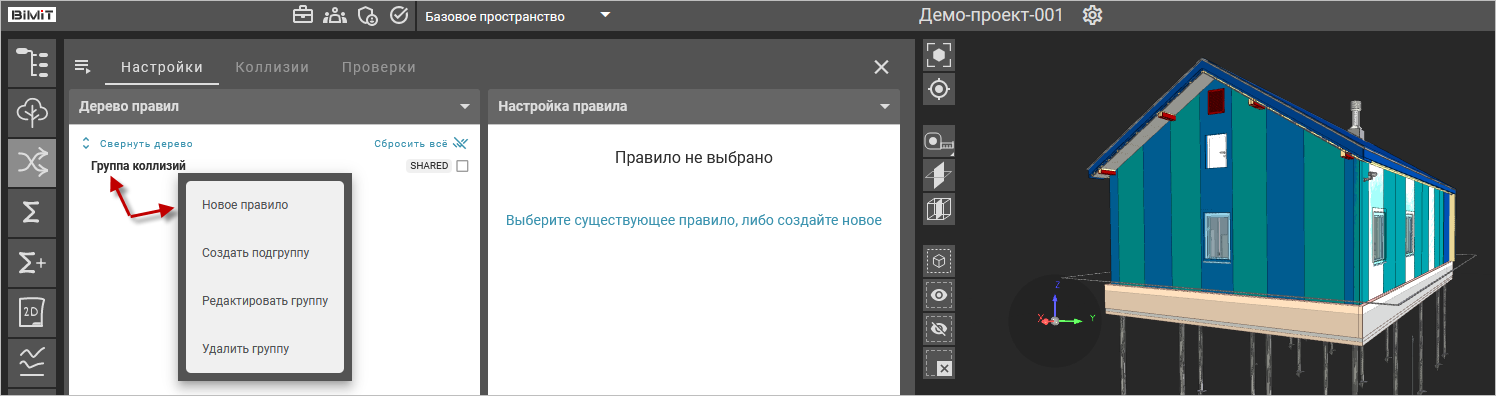Screen dimensions: 1496x396
Task: Select the section plane tool
Action: [940, 176]
